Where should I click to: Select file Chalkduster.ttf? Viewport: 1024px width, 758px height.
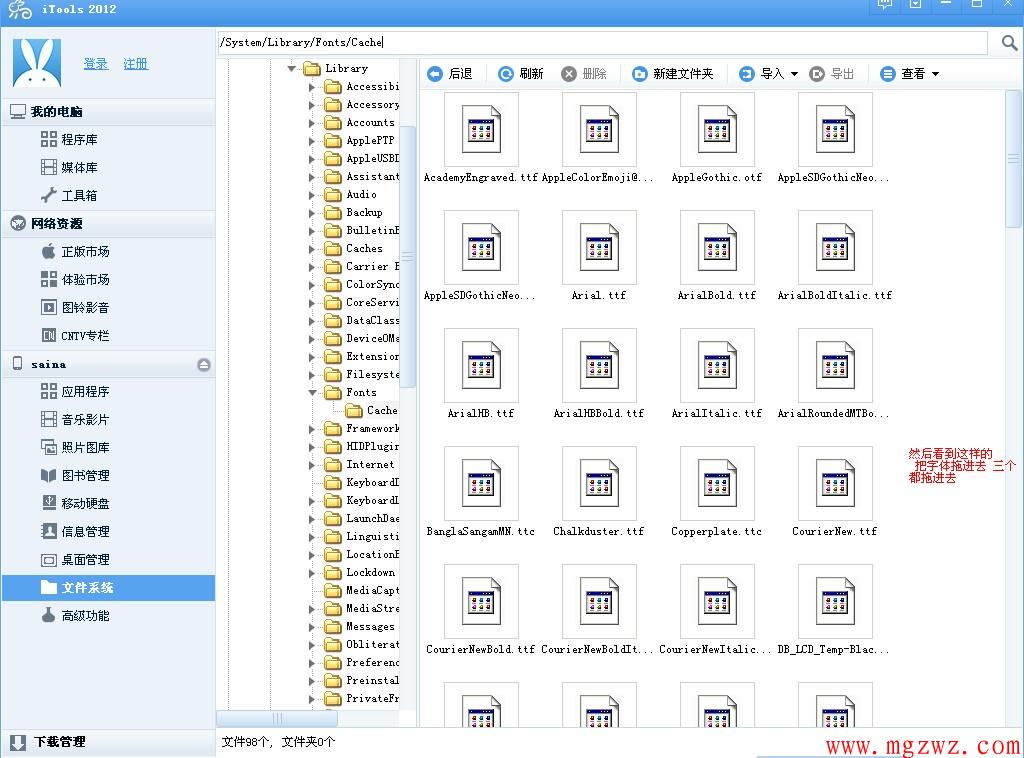pyautogui.click(x=599, y=492)
